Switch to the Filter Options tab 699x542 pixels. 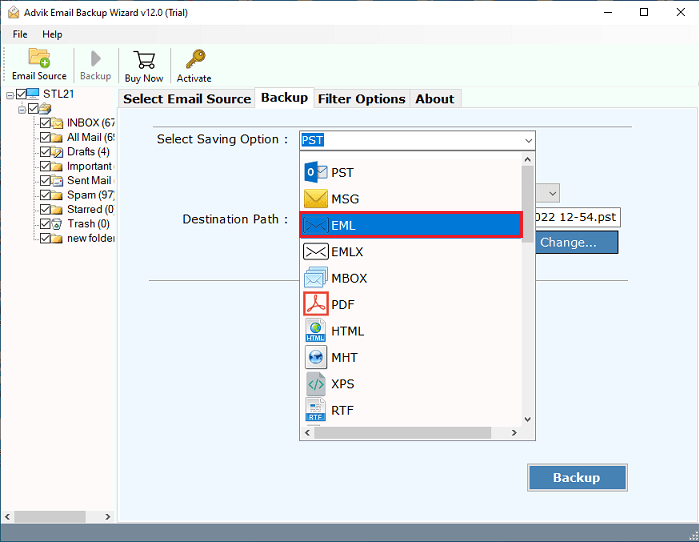click(x=362, y=99)
